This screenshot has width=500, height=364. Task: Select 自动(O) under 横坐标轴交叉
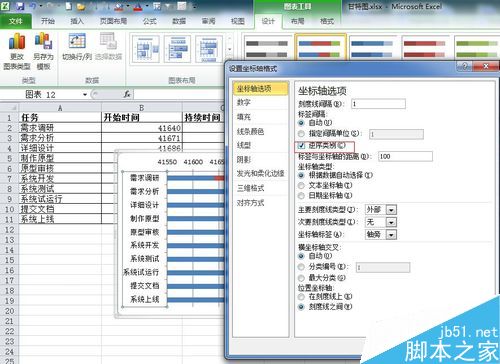point(301,256)
